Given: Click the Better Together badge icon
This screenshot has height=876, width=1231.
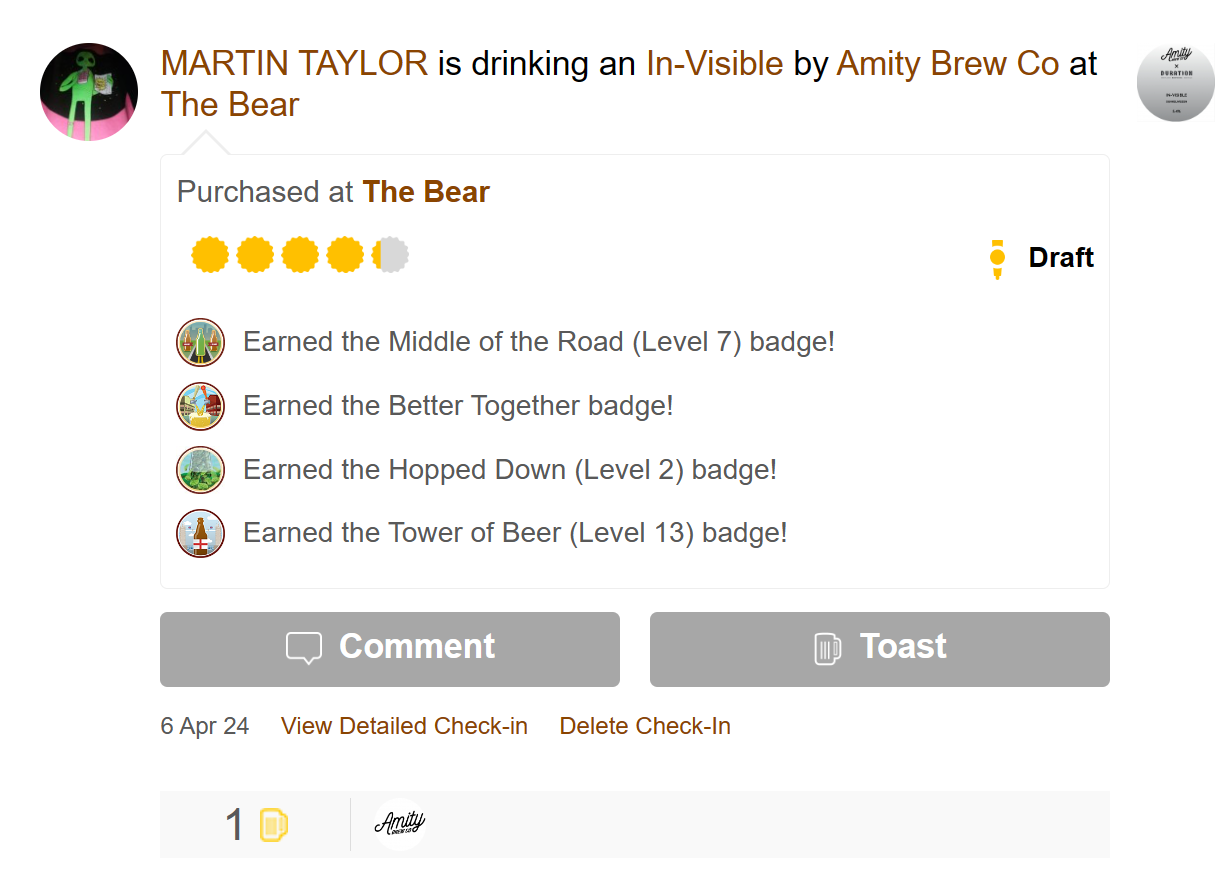Looking at the screenshot, I should [x=200, y=406].
